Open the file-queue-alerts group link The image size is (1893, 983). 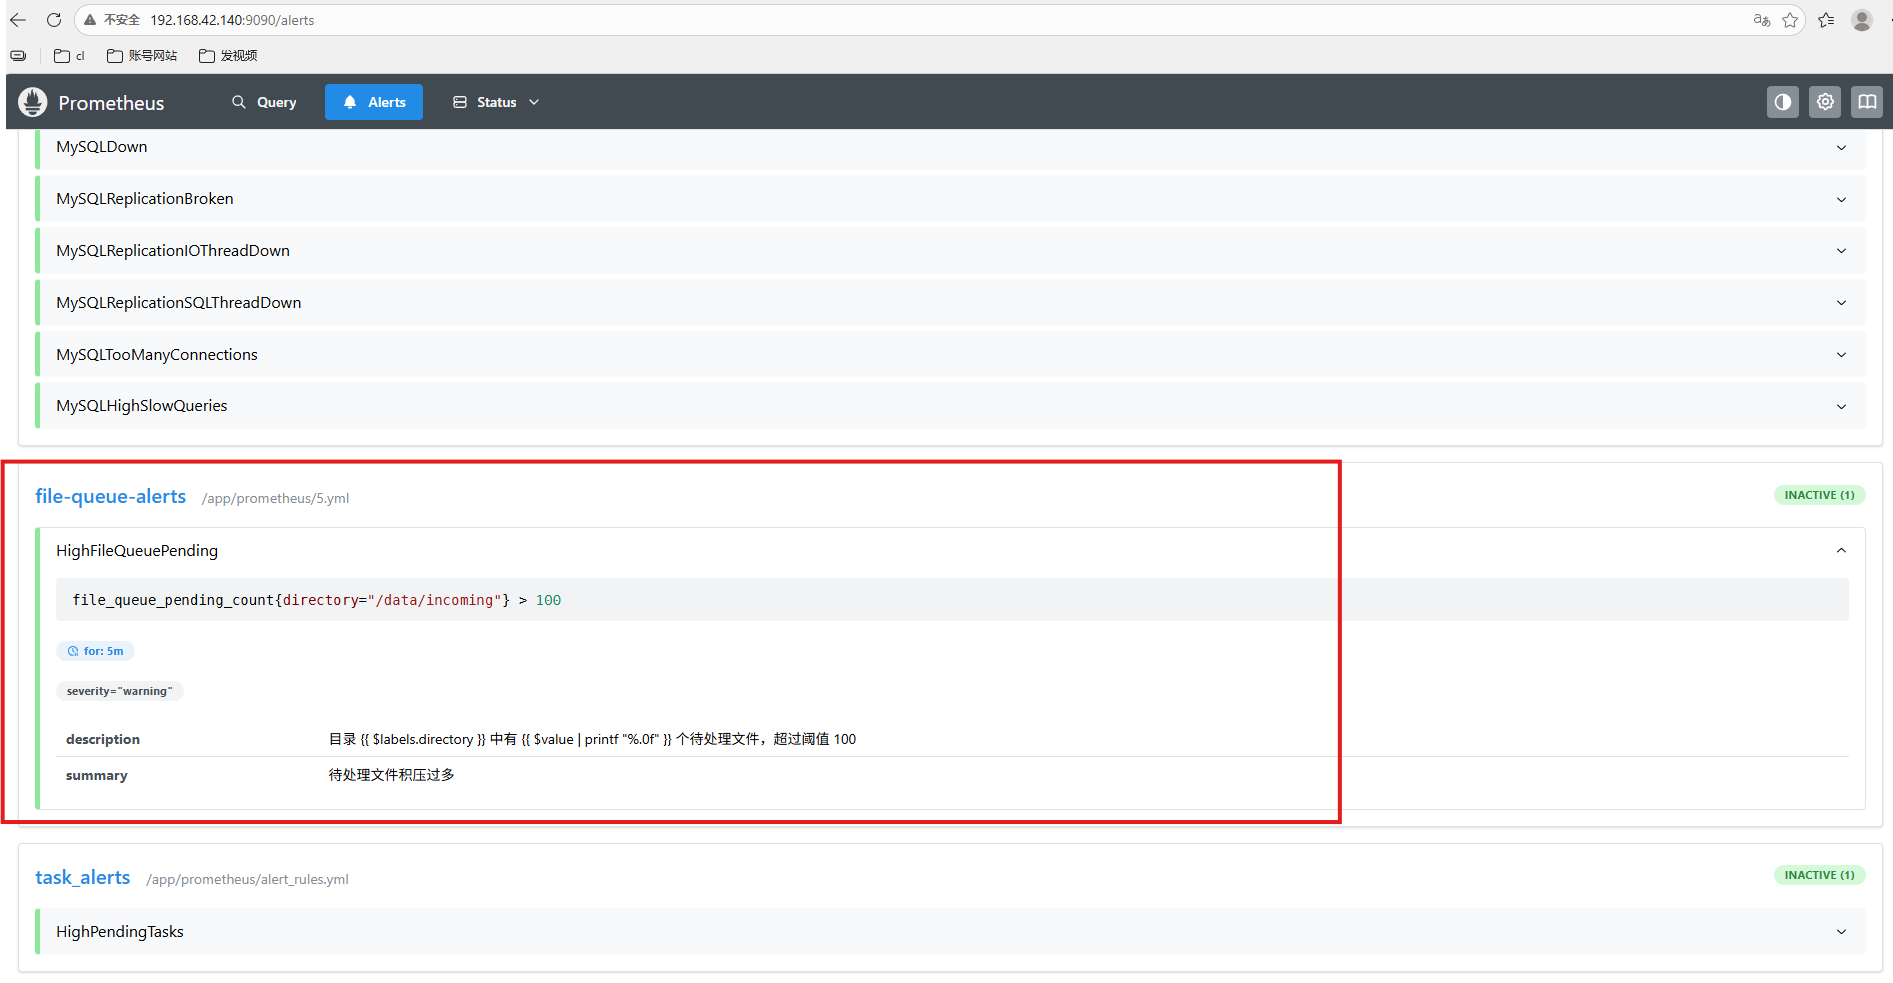click(x=110, y=496)
